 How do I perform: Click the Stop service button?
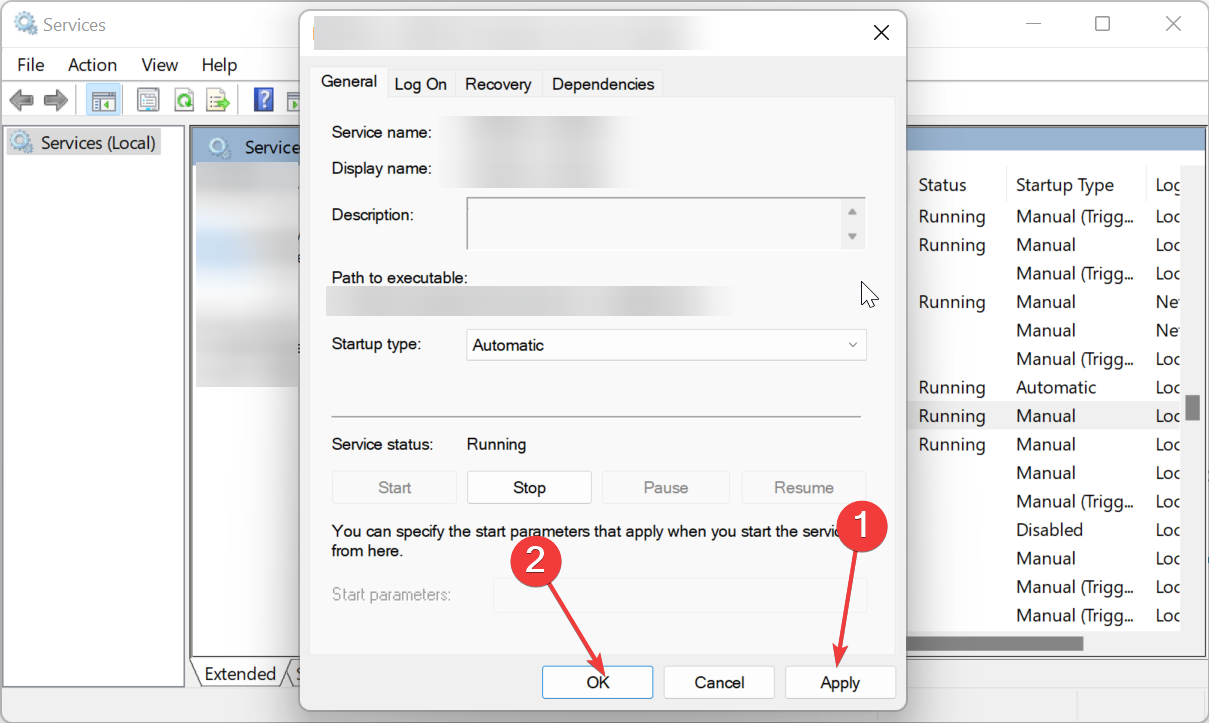529,488
